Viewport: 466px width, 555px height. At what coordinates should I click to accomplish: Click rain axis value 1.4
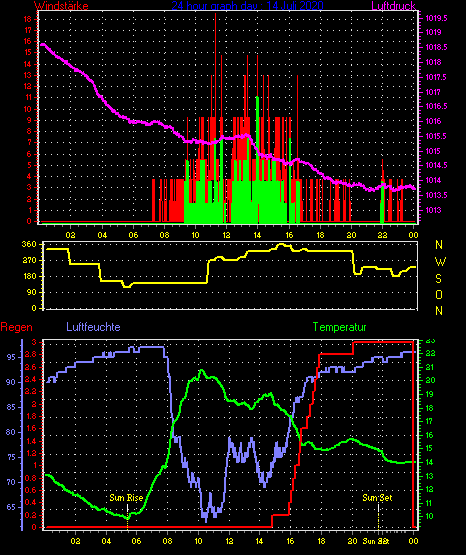[31, 441]
